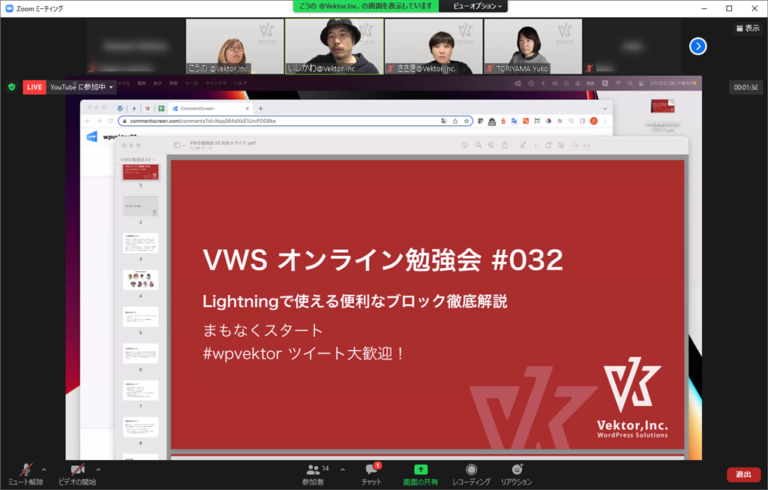Click 画面の共有 share screen icon
Image resolution: width=768 pixels, height=490 pixels.
(x=420, y=469)
